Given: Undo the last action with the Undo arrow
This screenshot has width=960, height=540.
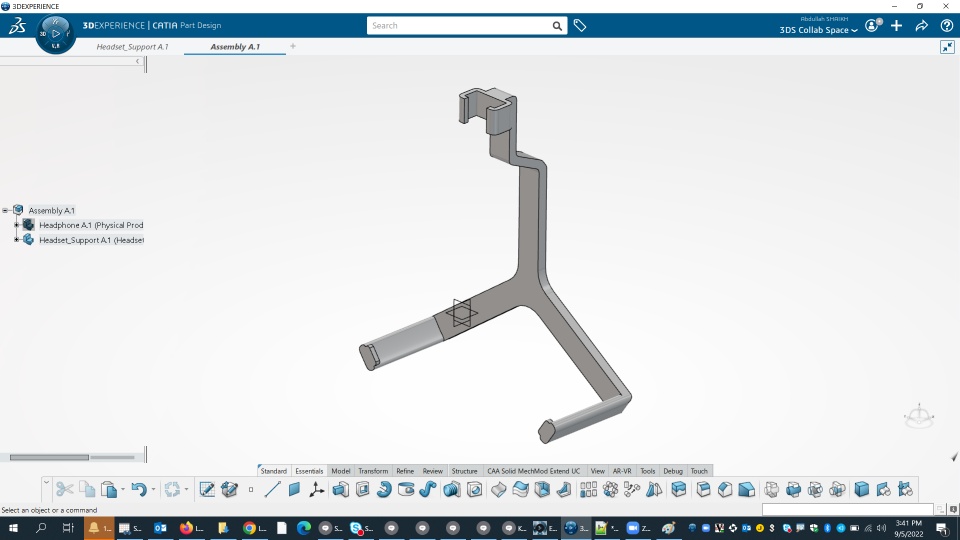Looking at the screenshot, I should [x=139, y=489].
